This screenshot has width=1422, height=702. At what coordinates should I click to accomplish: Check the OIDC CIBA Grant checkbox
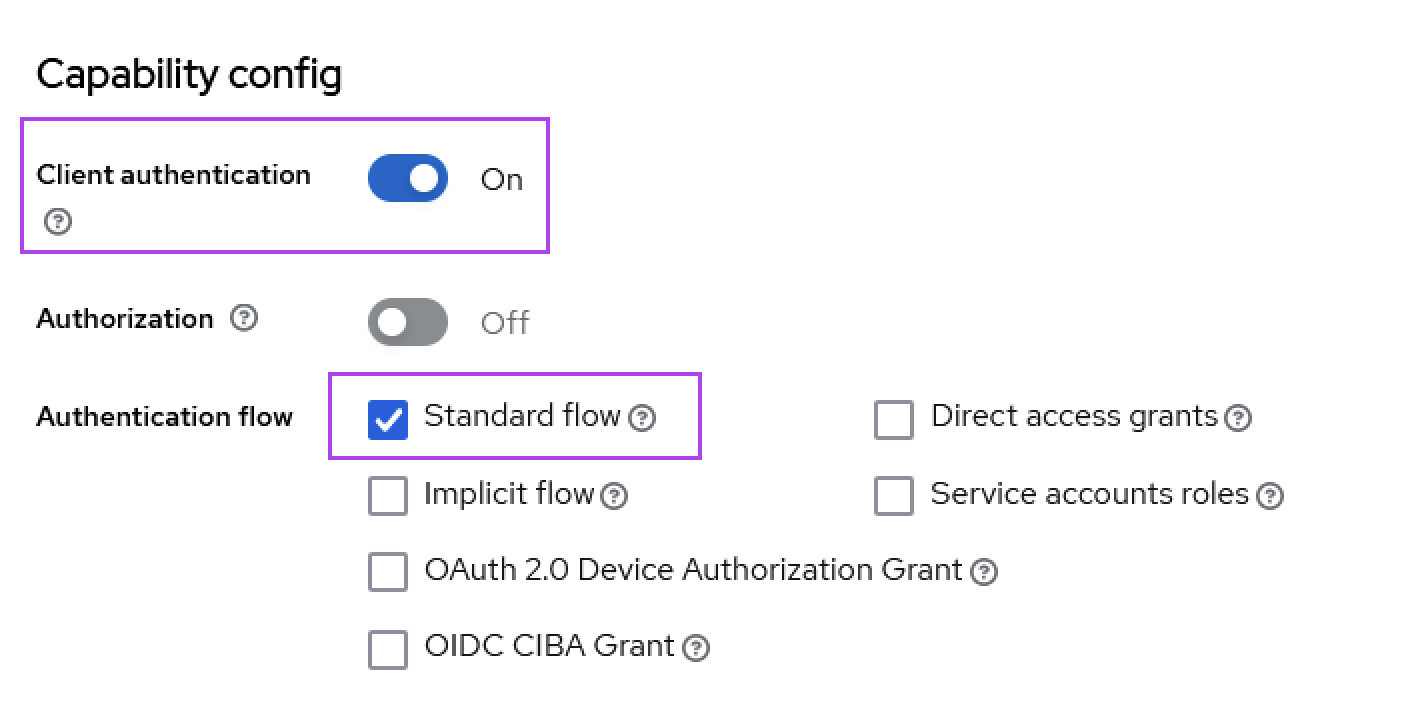click(388, 649)
